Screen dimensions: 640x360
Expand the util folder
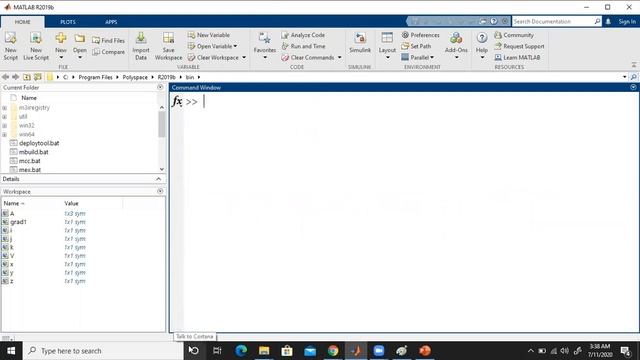(x=4, y=117)
